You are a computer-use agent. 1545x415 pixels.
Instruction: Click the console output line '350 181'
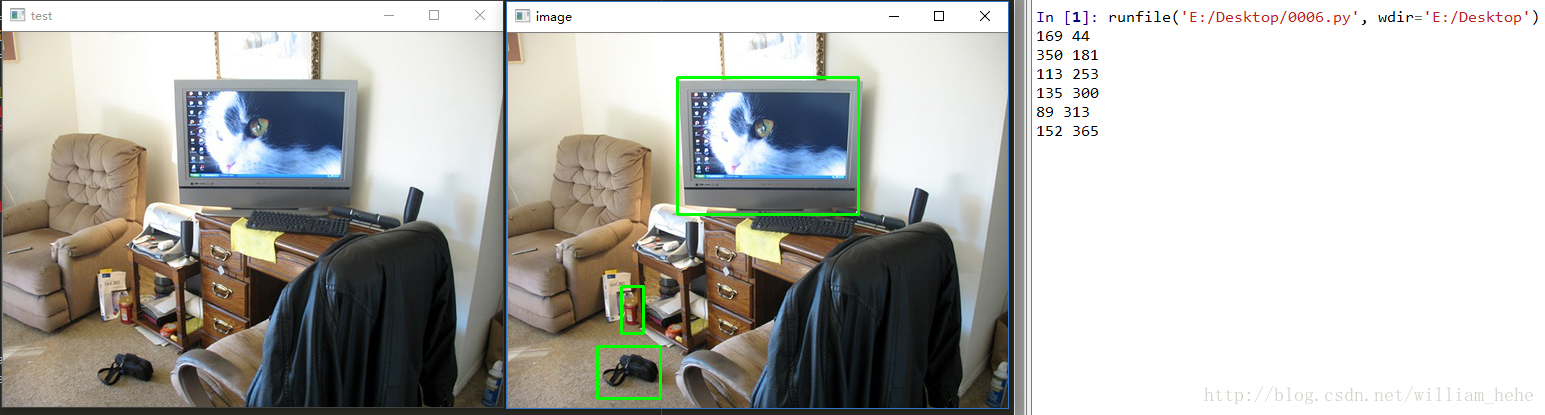[1068, 55]
